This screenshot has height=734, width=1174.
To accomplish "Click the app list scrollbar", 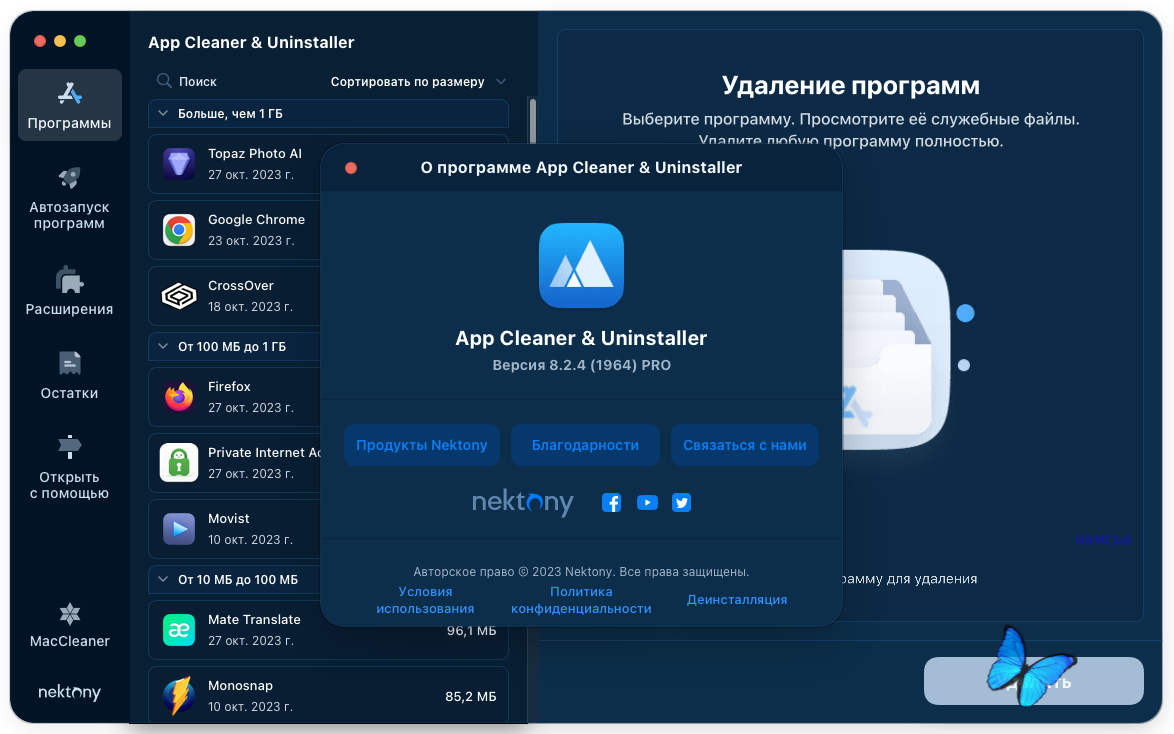I will [x=532, y=121].
